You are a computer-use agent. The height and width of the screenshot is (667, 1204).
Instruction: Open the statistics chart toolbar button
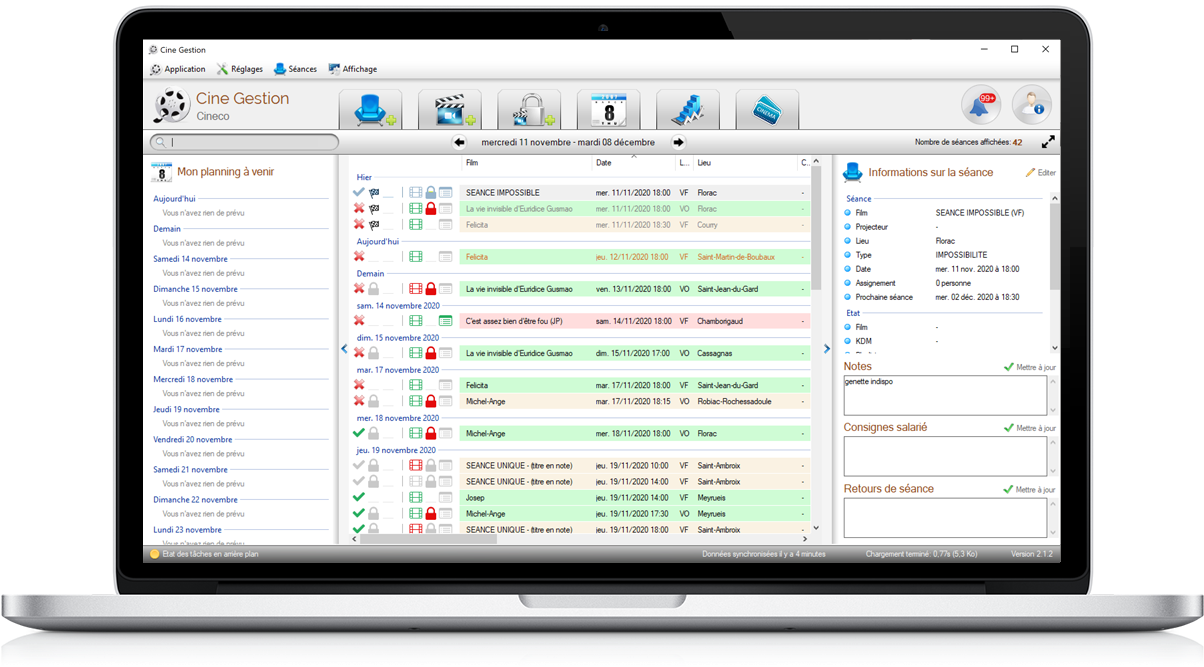[688, 109]
